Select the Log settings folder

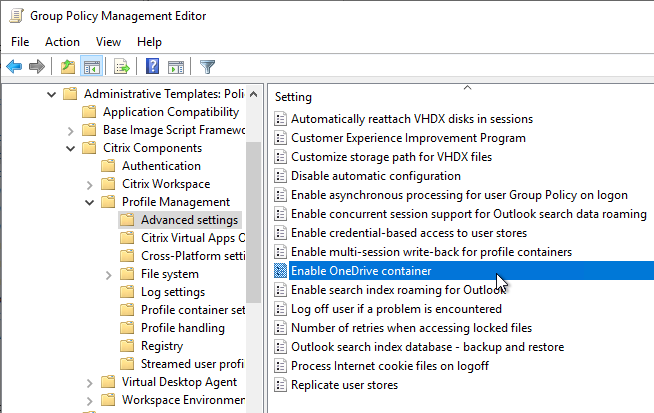coord(173,292)
